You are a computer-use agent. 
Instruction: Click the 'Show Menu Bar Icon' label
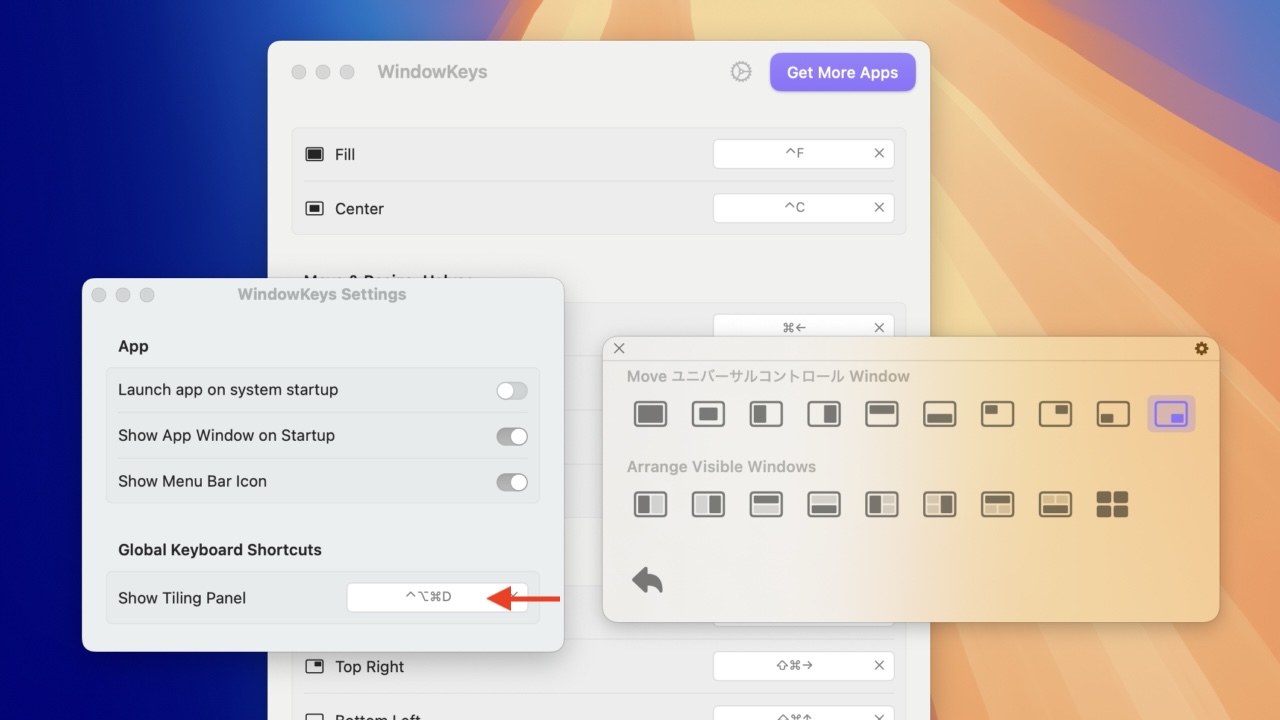pos(192,482)
